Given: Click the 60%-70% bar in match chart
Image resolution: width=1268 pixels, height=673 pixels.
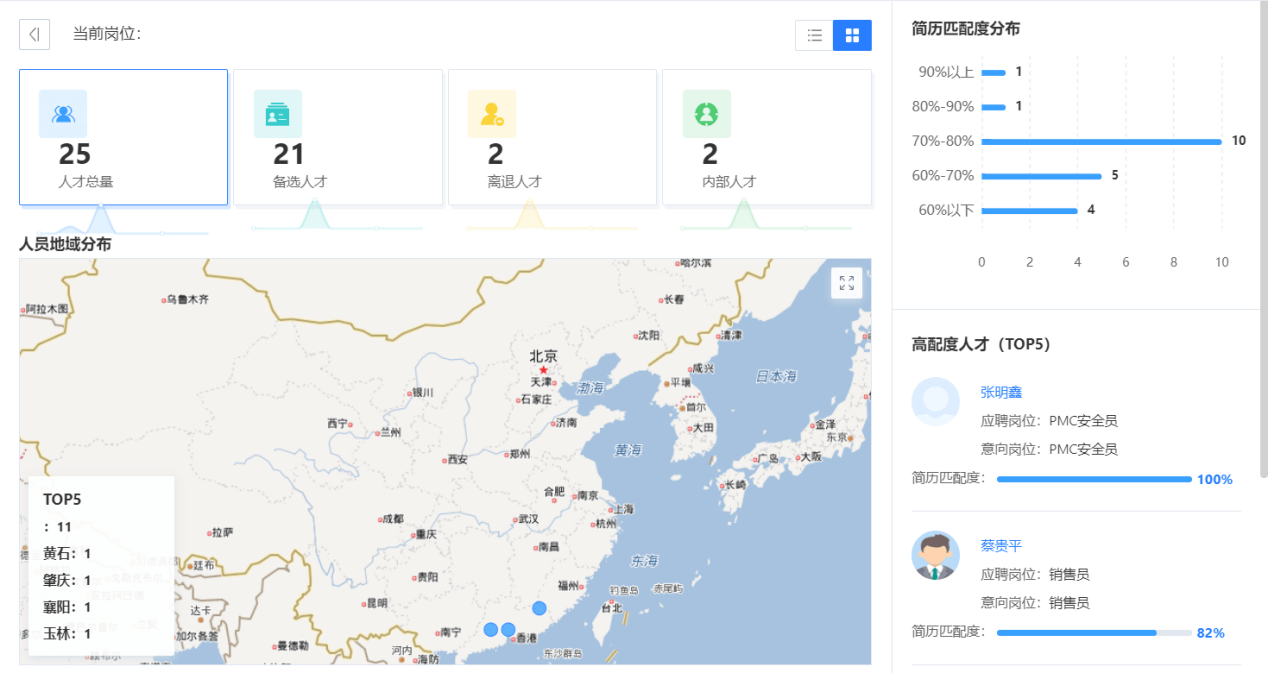Looking at the screenshot, I should coord(1041,176).
